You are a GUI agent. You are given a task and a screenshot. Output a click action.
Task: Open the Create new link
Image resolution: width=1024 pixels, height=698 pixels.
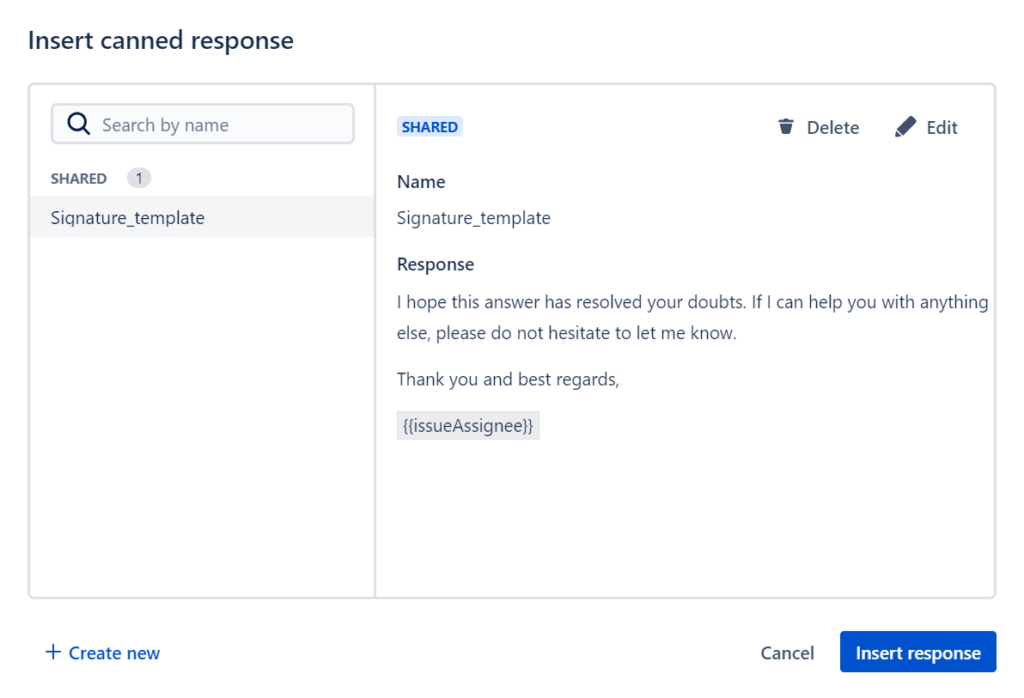tap(114, 653)
